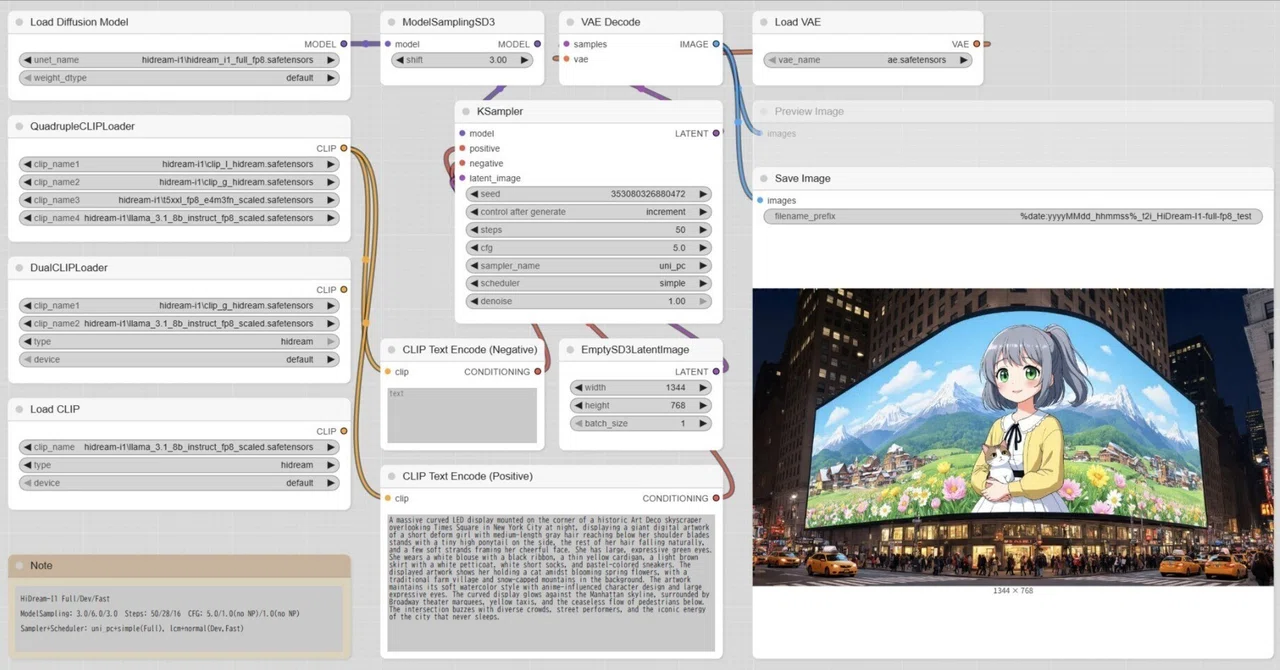This screenshot has height=670, width=1280.
Task: Collapse the Load VAE node title dot
Action: coord(762,22)
